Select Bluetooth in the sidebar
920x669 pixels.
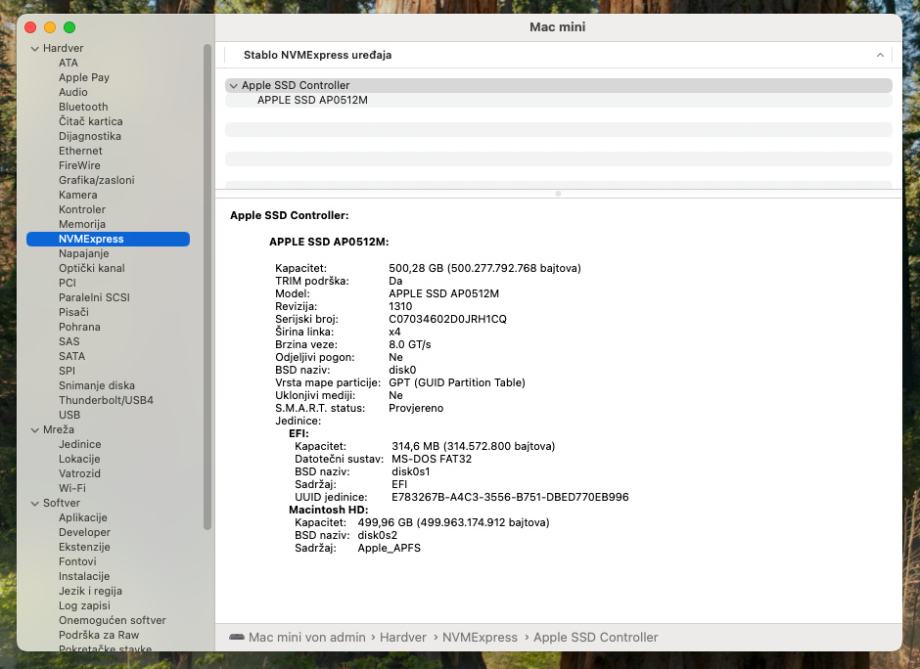point(83,107)
